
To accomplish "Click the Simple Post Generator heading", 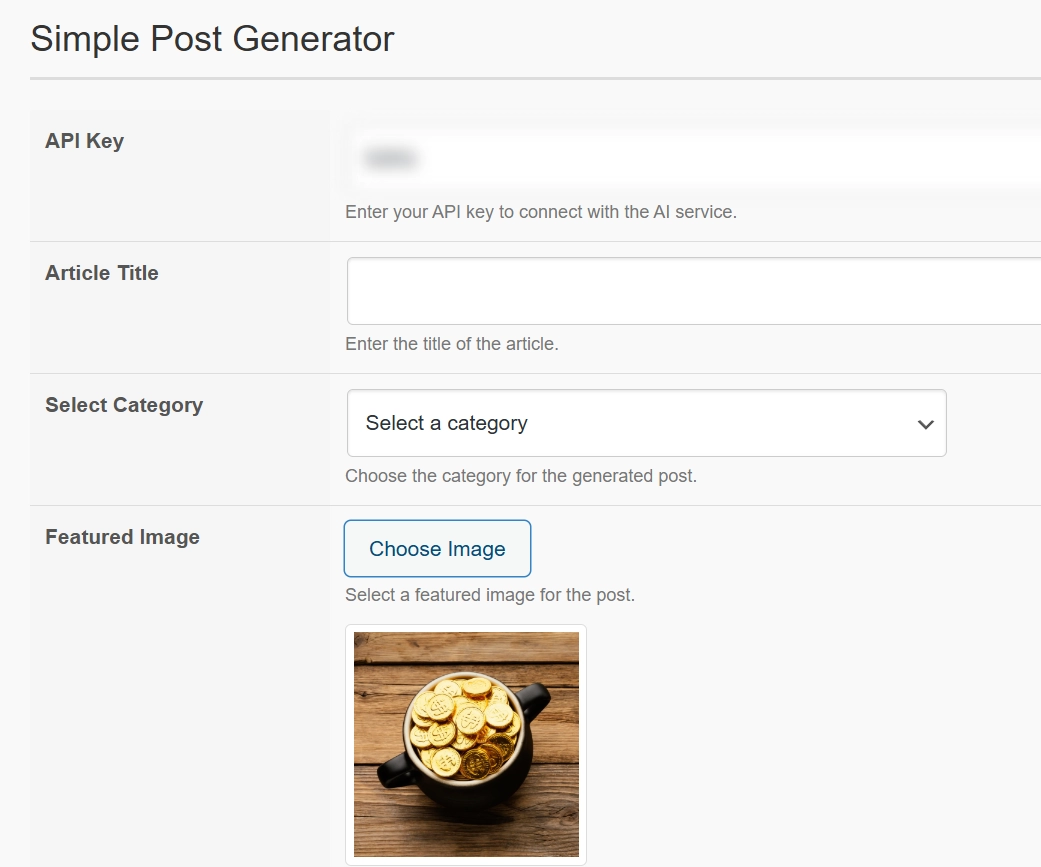I will click(212, 39).
